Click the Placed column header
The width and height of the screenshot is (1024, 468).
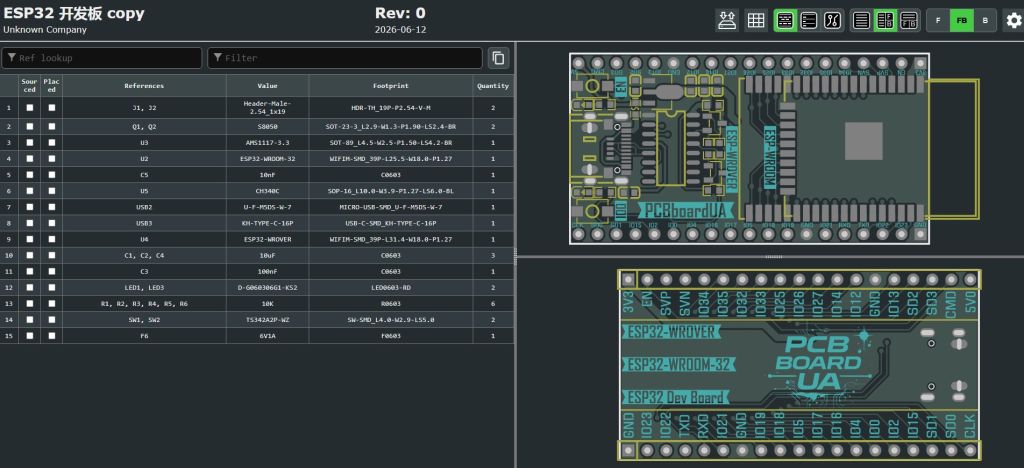click(52, 86)
